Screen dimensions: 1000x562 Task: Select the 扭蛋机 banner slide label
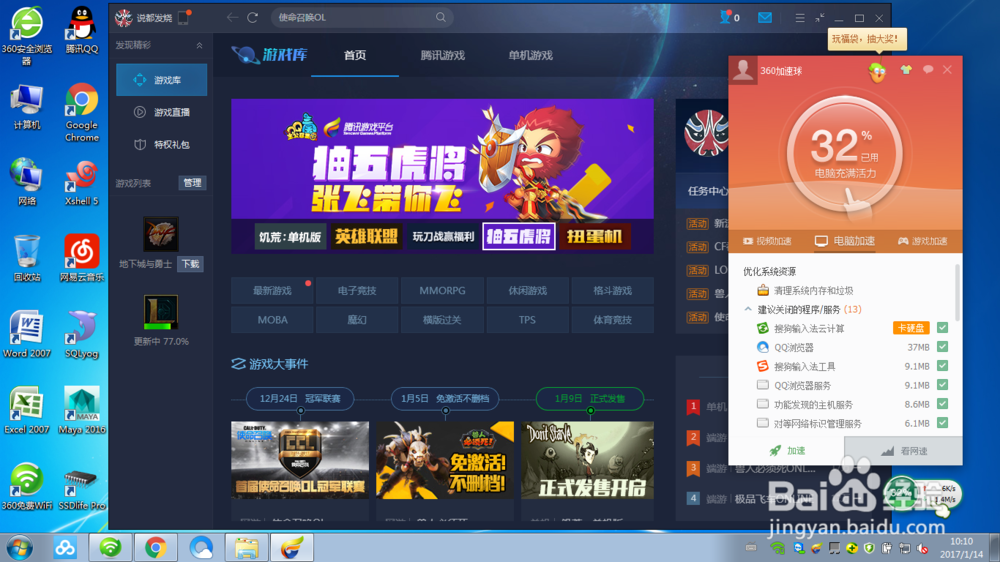click(x=594, y=237)
